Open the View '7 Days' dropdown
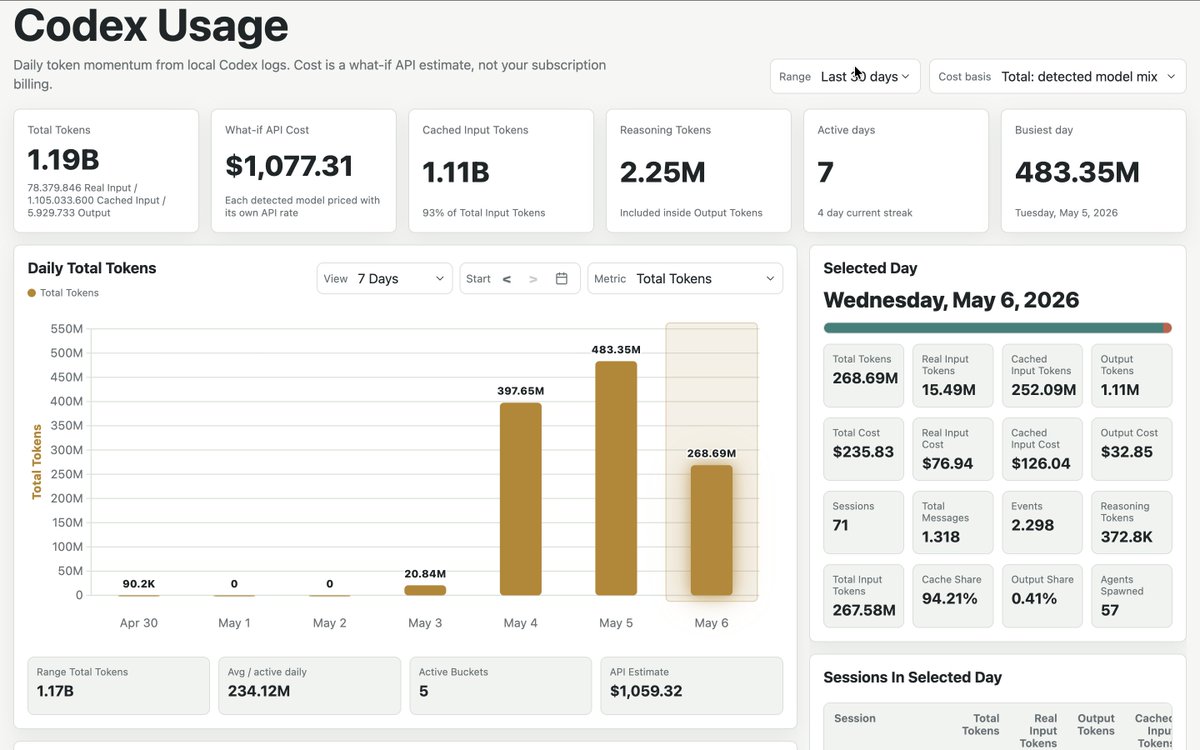The width and height of the screenshot is (1200, 750). tap(385, 279)
